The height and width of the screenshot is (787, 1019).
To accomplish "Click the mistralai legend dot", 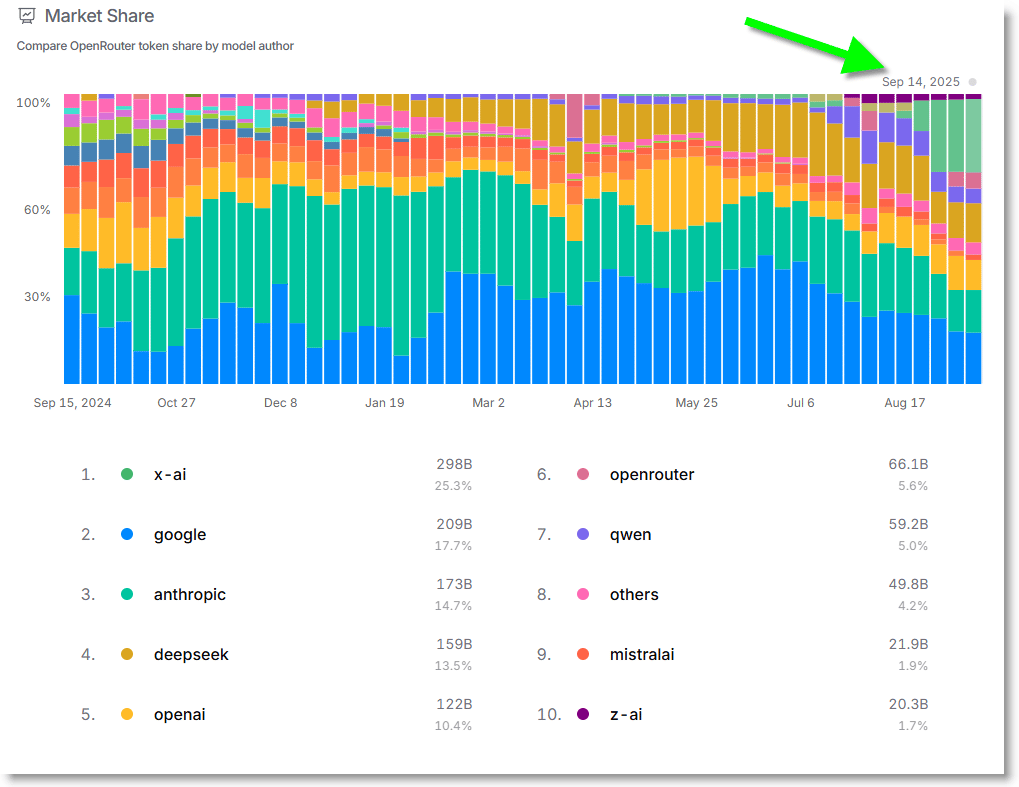I will (583, 654).
